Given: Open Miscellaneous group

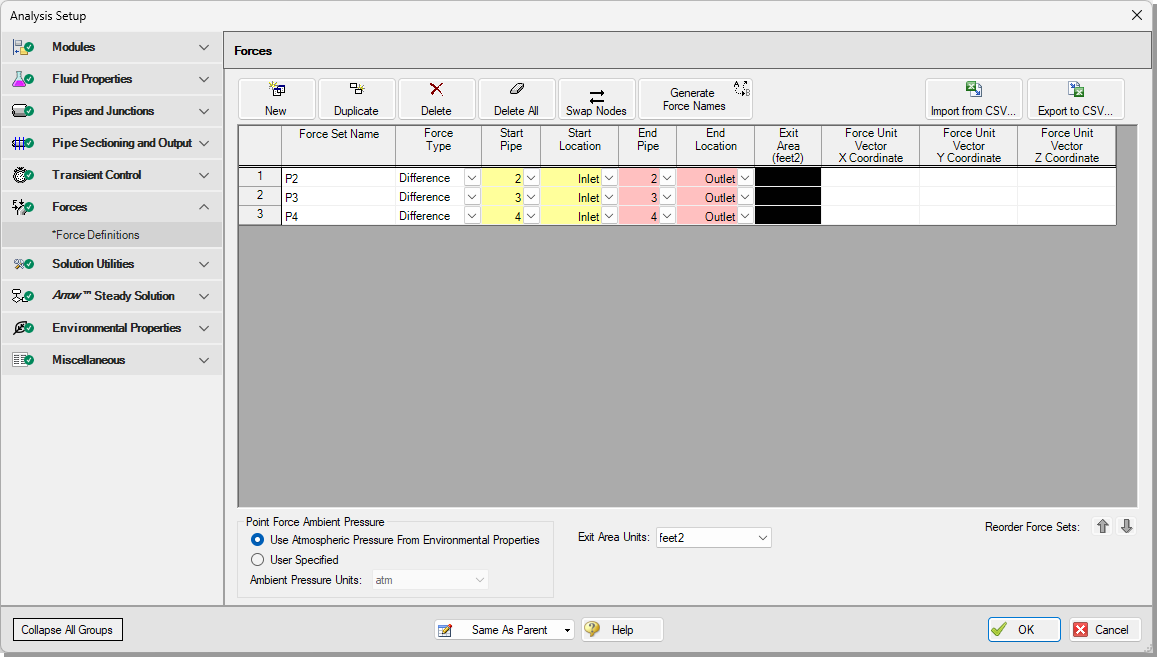Looking at the screenshot, I should [112, 360].
